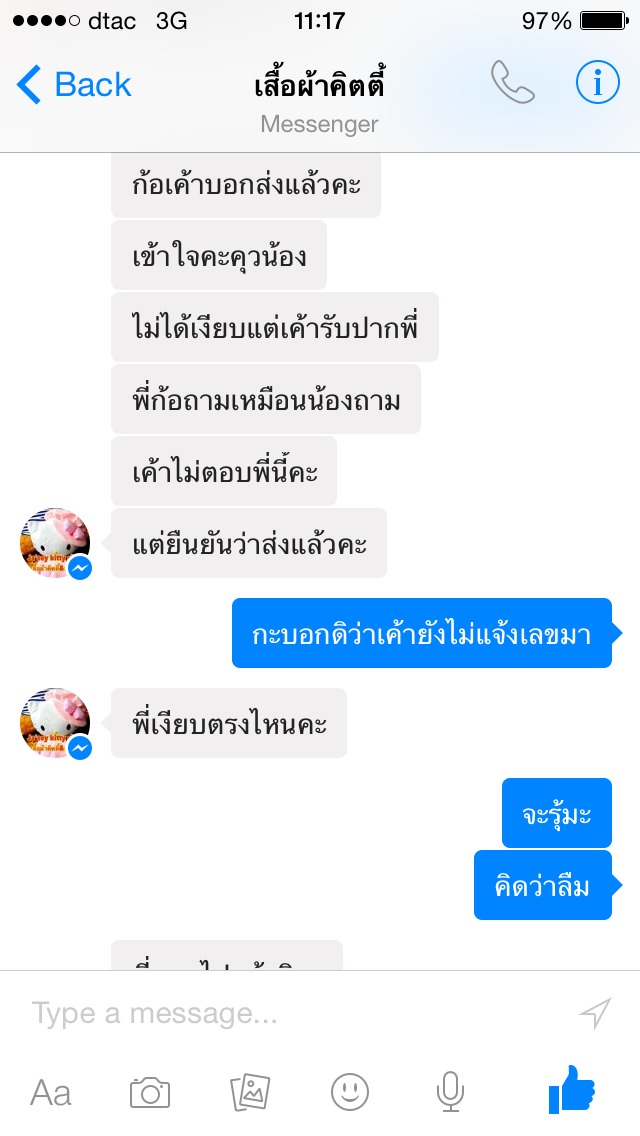Viewport: 640px width, 1136px height.
Task: Tap the Aa text keyboard icon
Action: tap(51, 1092)
